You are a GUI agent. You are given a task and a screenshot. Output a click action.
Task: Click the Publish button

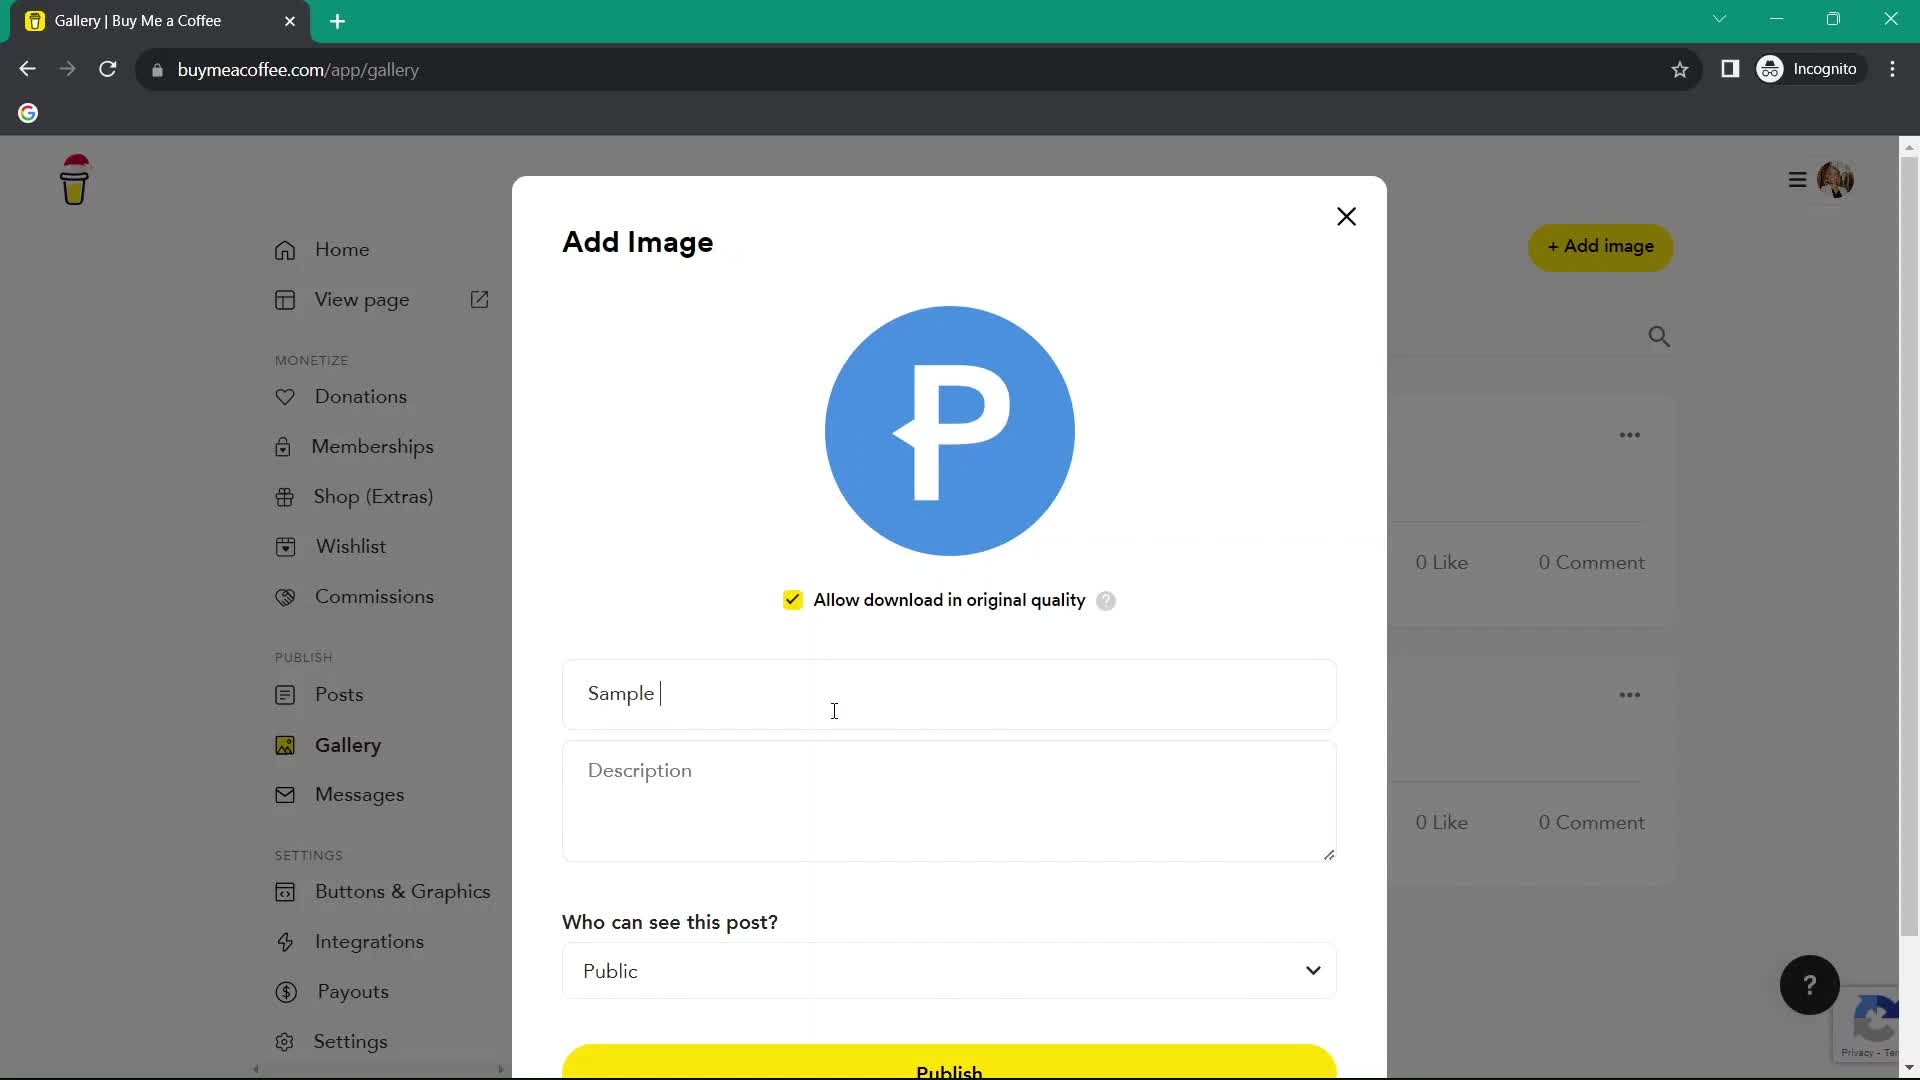coord(949,1069)
